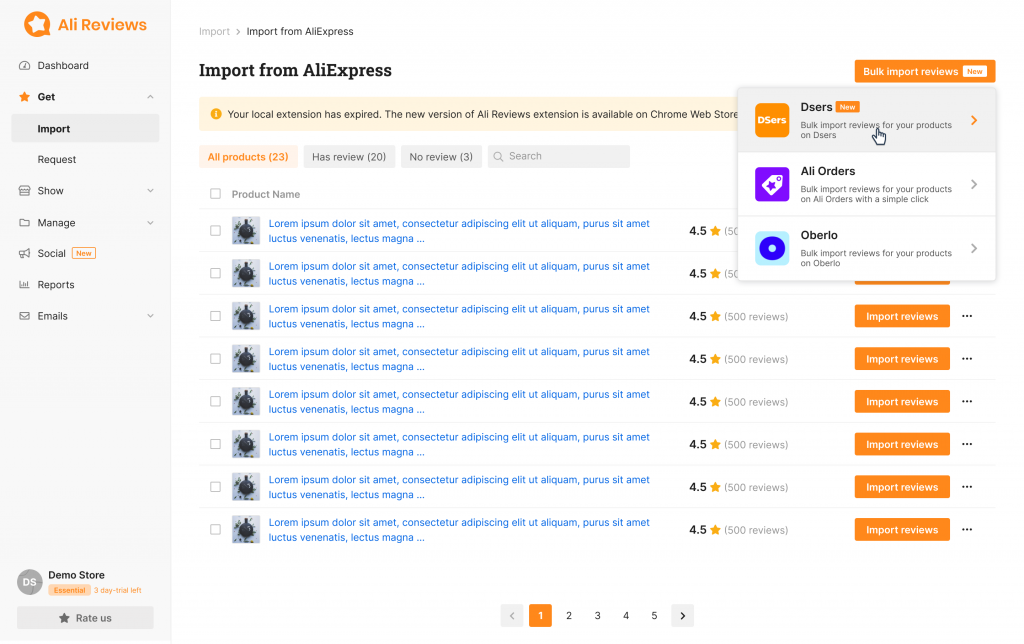This screenshot has height=644, width=1024.
Task: Open the Ali Orders option arrow
Action: pos(974,184)
